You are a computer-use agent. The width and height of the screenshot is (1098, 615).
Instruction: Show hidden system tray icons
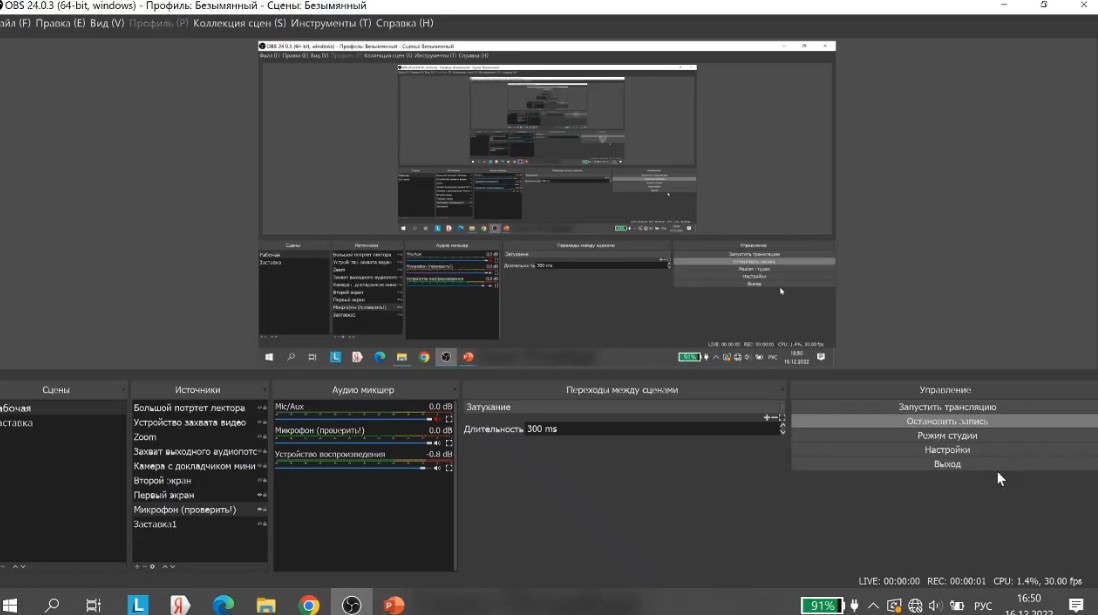pyautogui.click(x=873, y=605)
